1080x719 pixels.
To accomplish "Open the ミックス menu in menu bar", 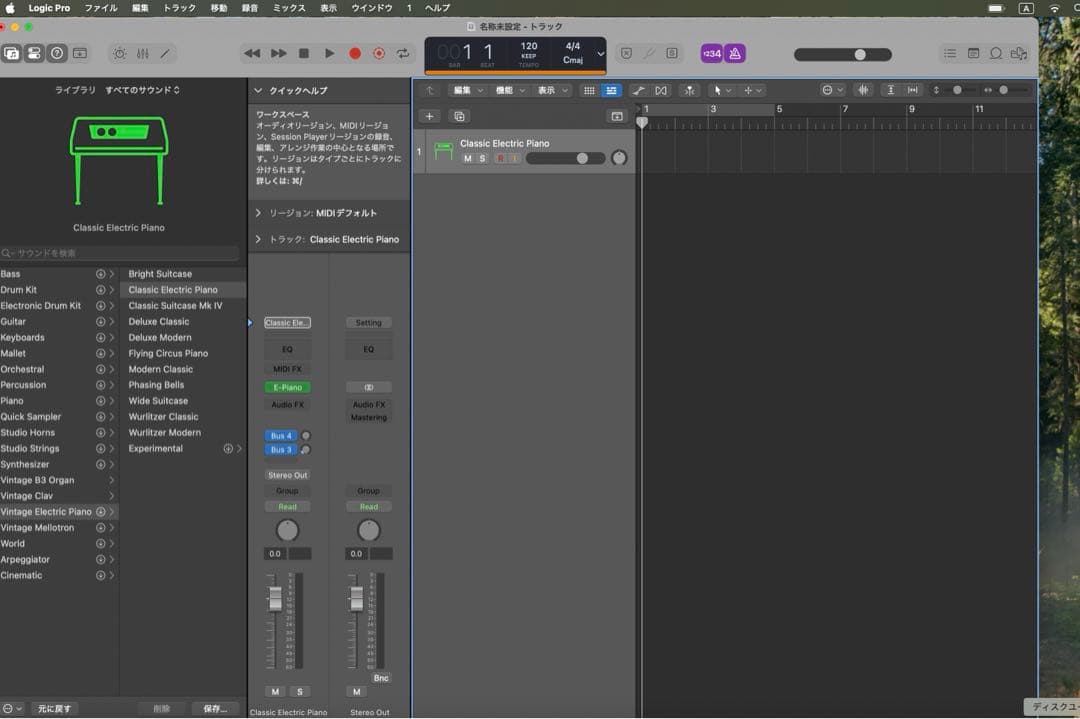I will (289, 8).
